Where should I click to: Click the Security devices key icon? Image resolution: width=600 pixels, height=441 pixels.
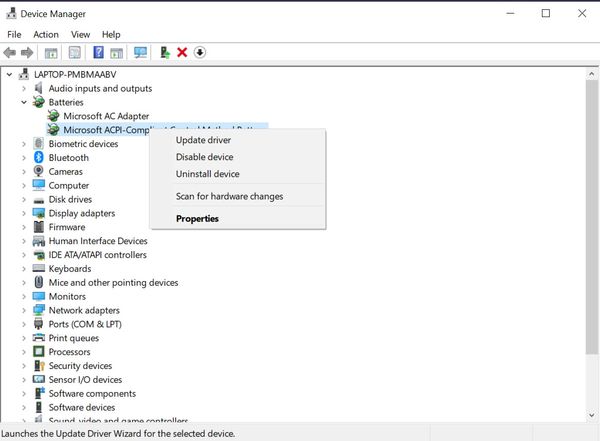pos(39,366)
